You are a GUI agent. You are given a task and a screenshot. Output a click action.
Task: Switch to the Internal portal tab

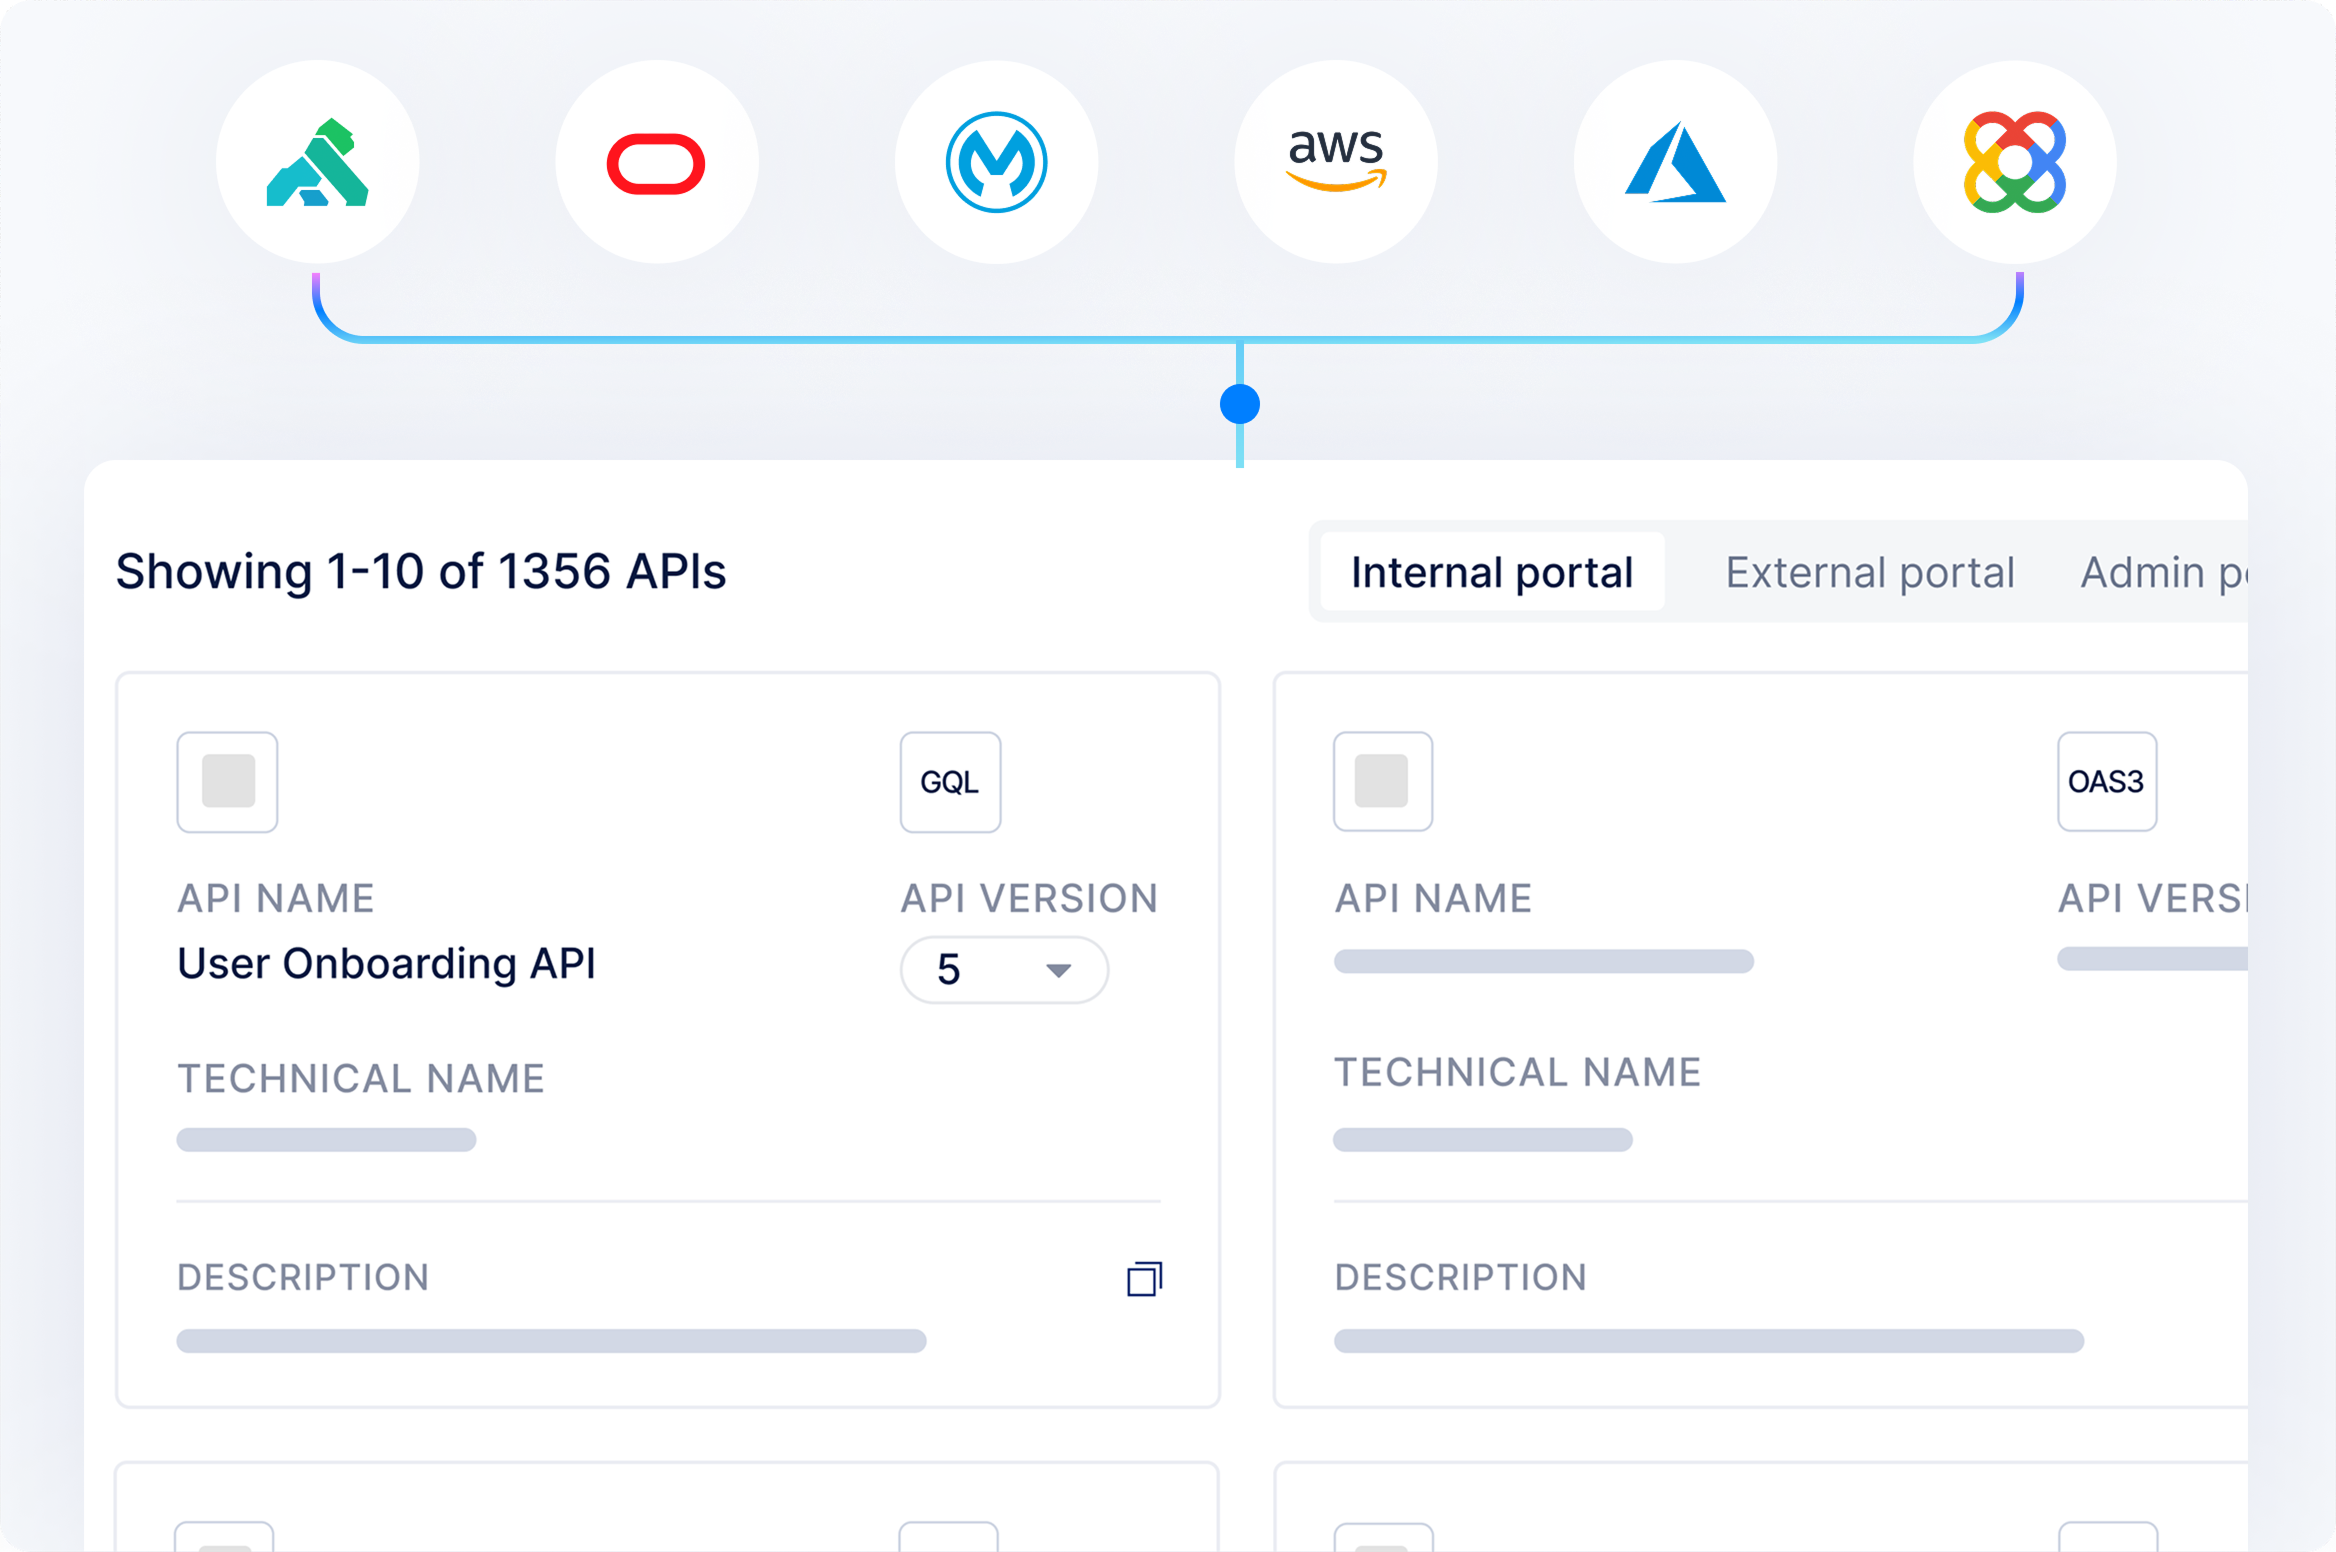pyautogui.click(x=1491, y=573)
